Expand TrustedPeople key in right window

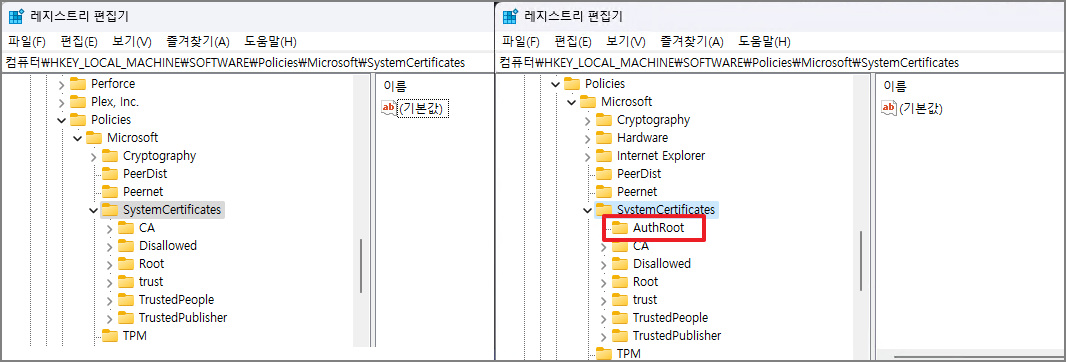pos(604,318)
